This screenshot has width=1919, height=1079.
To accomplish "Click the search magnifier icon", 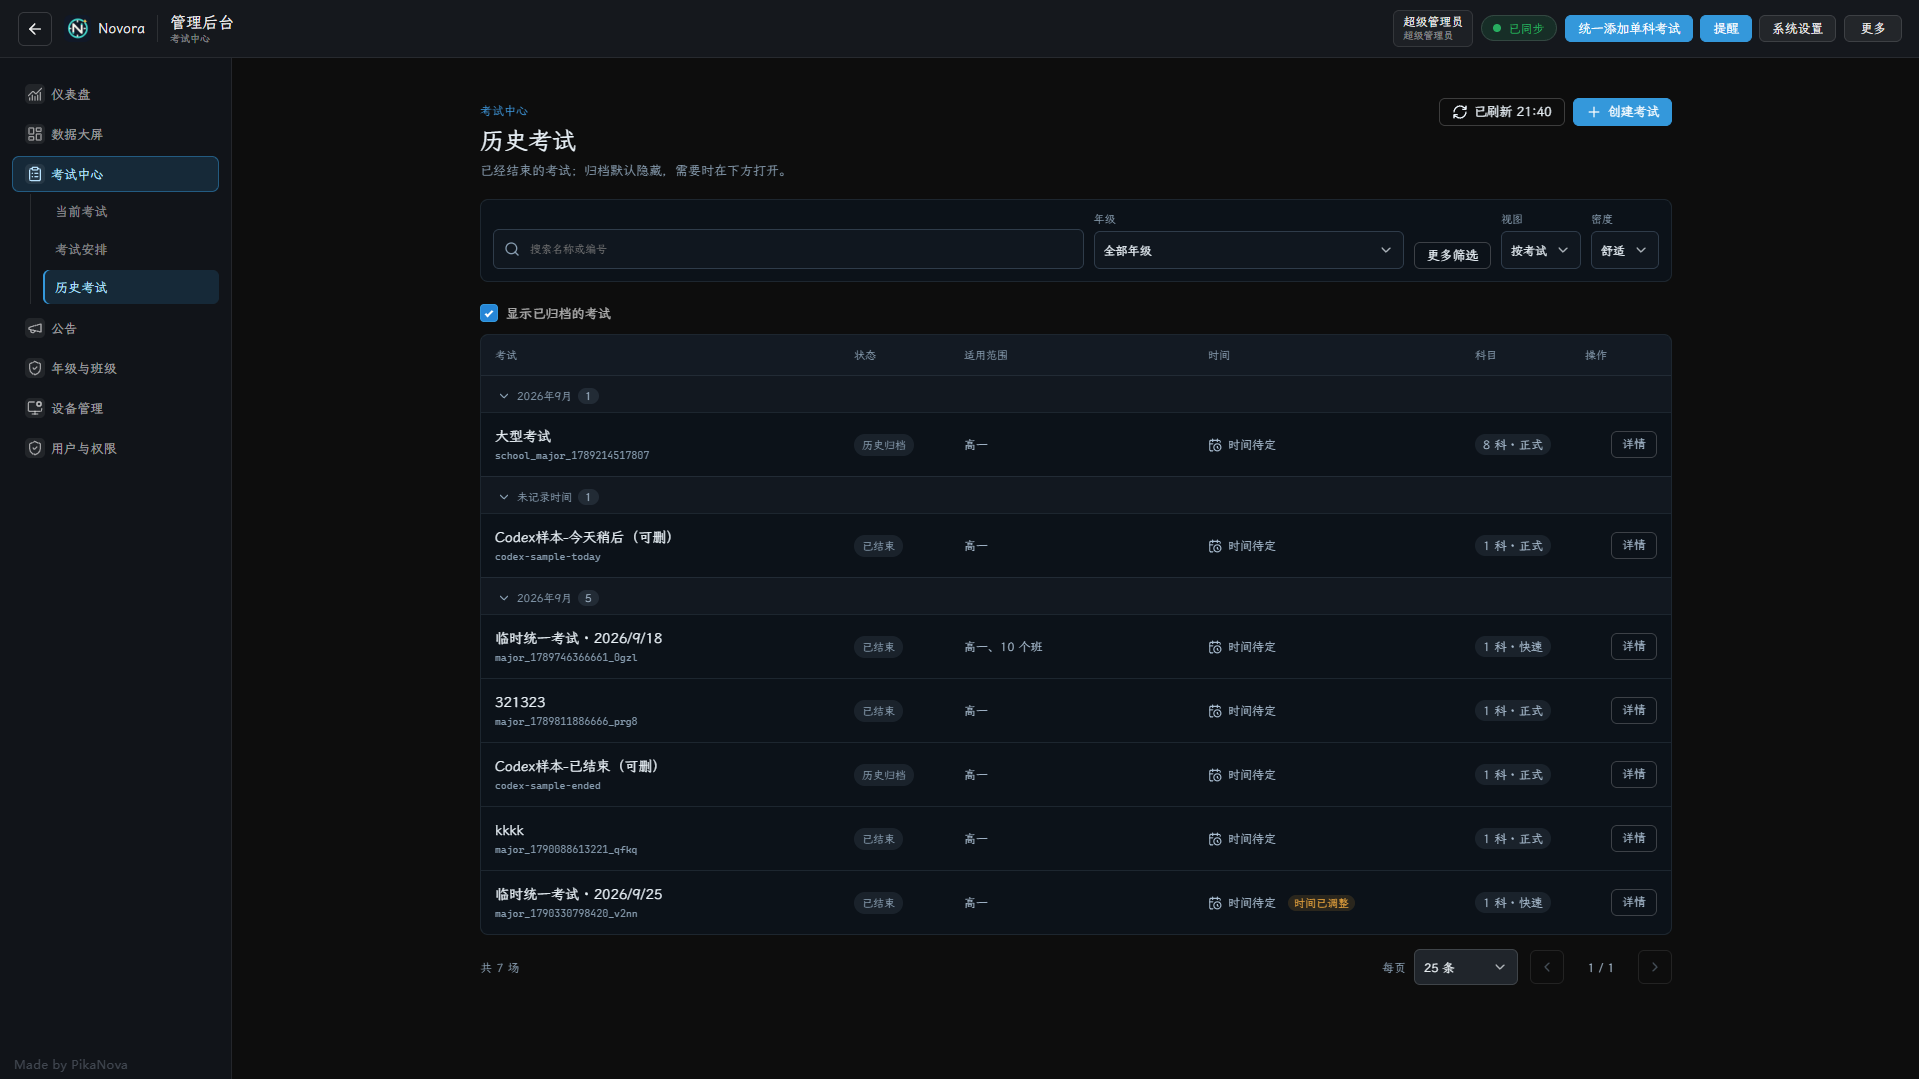I will [512, 249].
